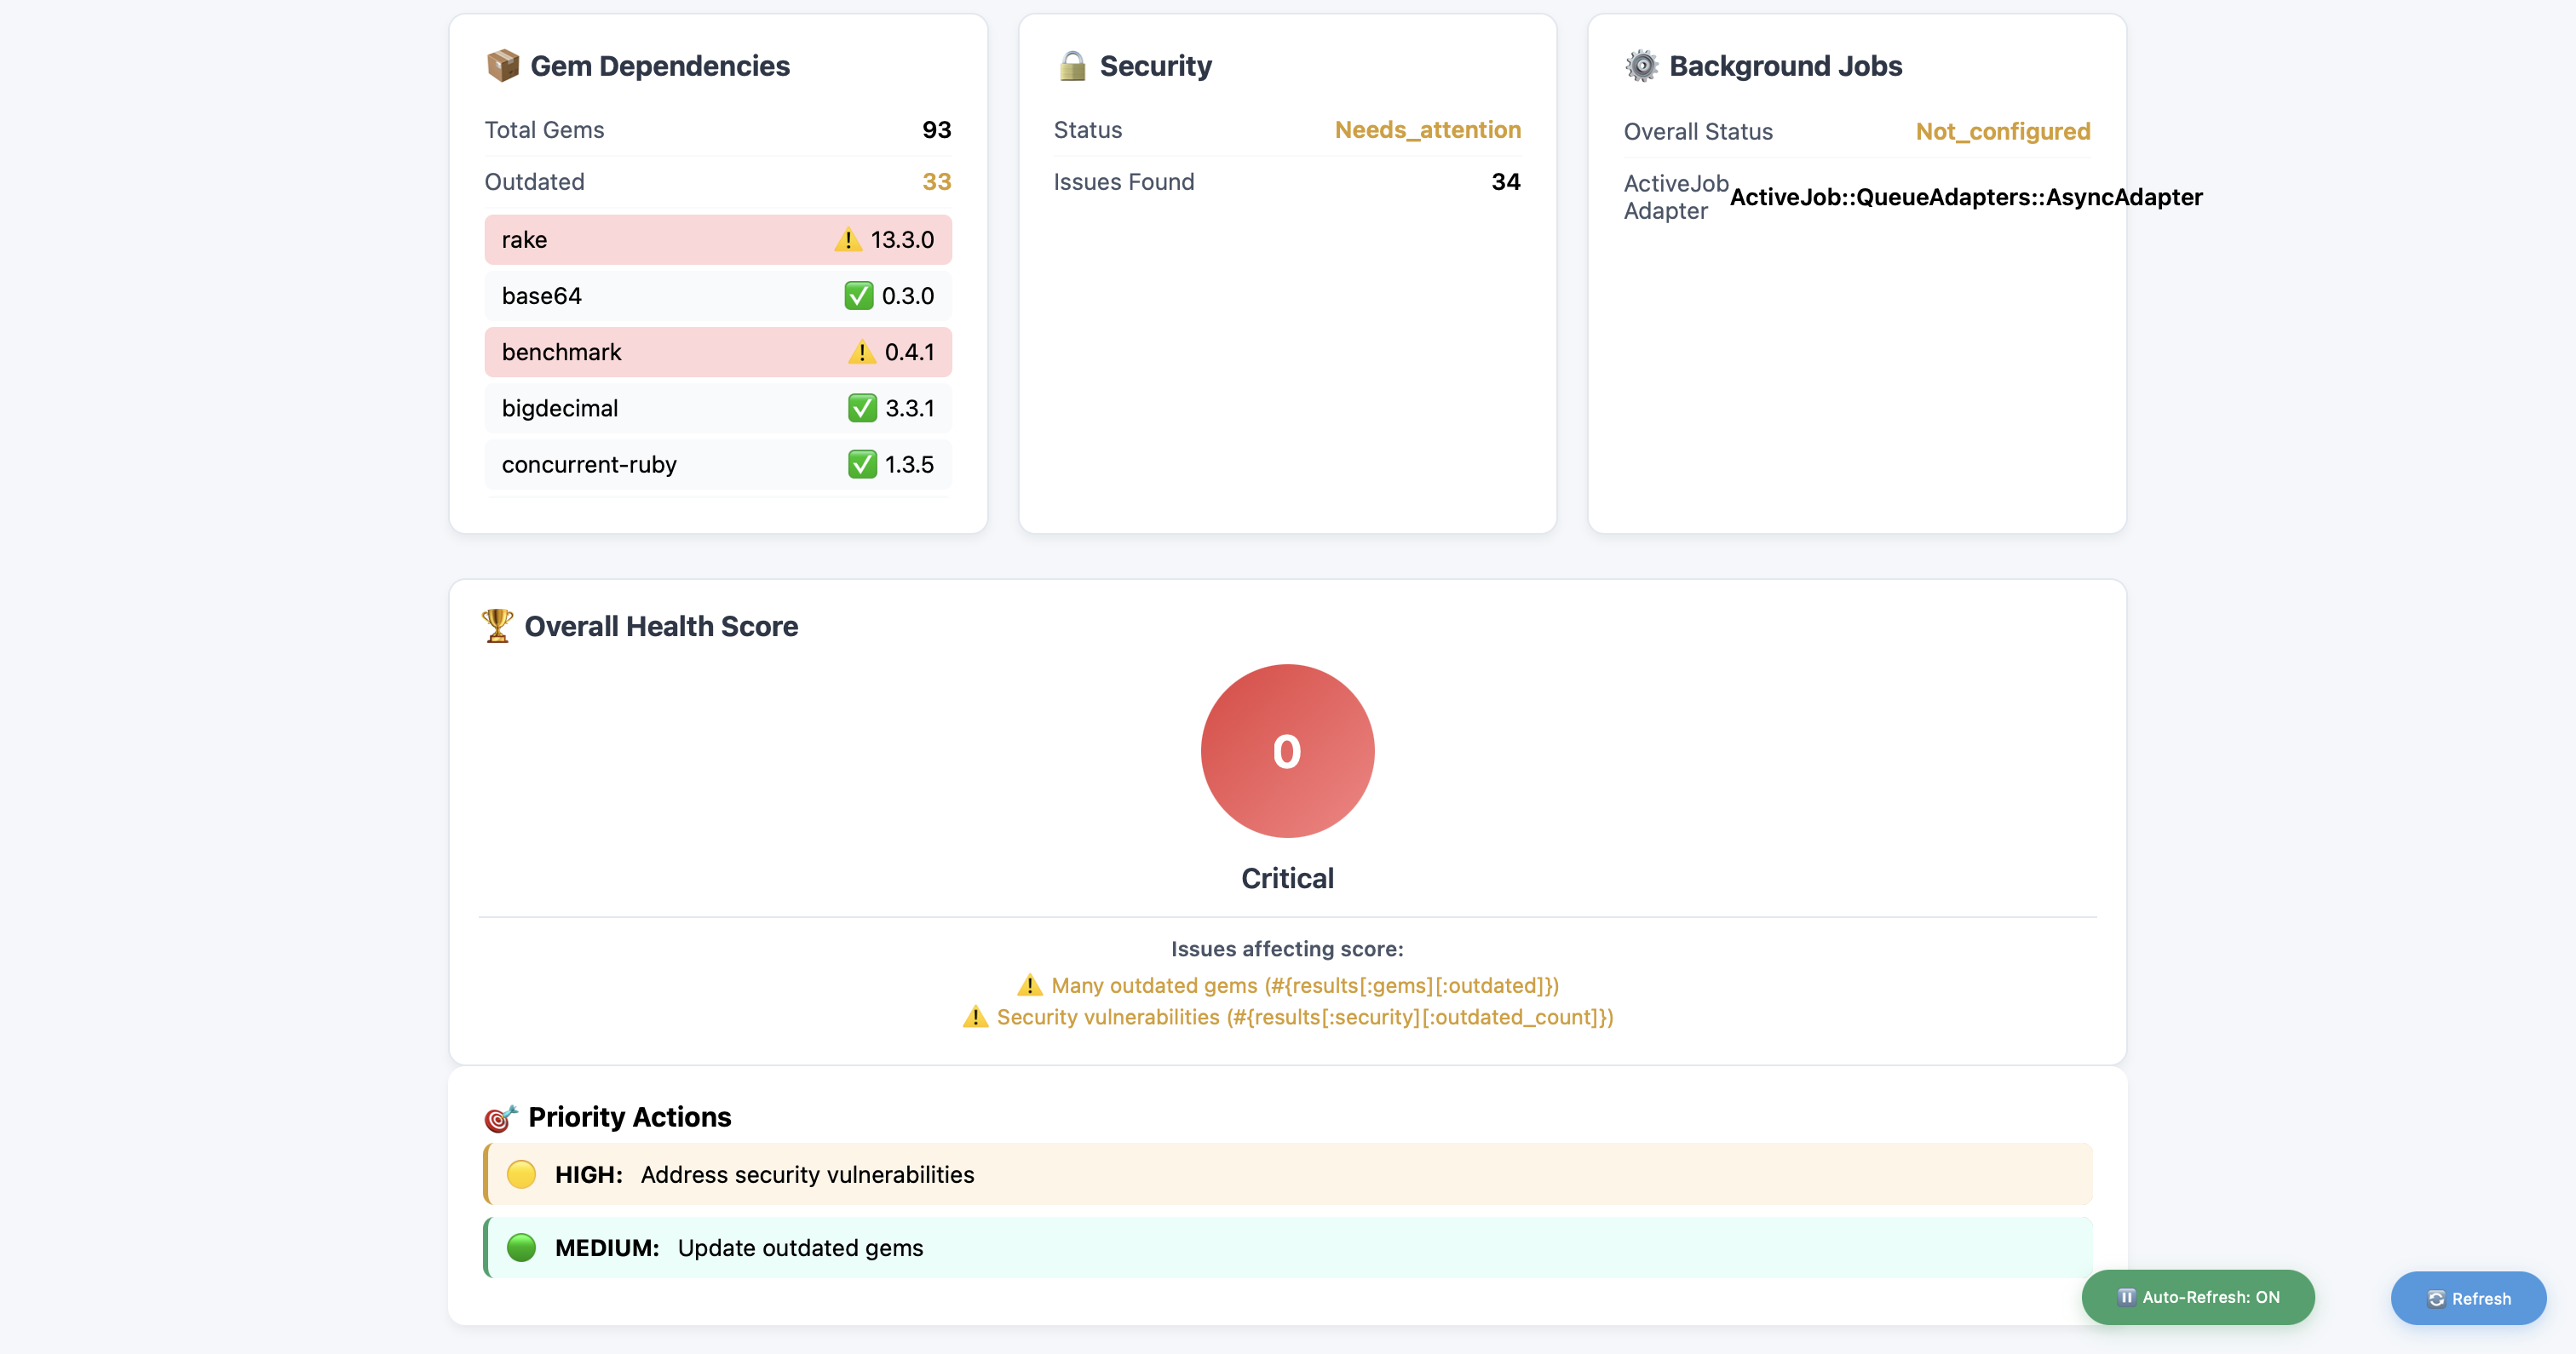Click the Gem Dependencies package icon
Viewport: 2576px width, 1354px height.
pyautogui.click(x=503, y=65)
